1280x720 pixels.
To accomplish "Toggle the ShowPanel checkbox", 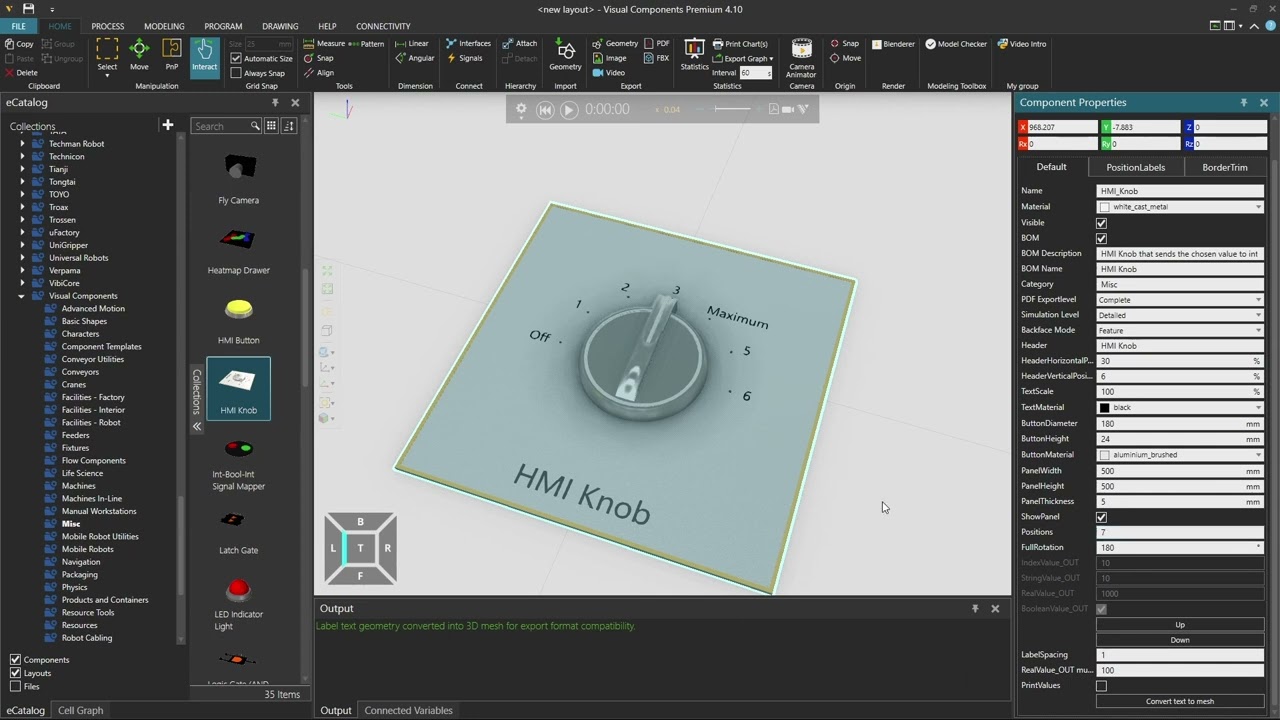I will coord(1101,517).
